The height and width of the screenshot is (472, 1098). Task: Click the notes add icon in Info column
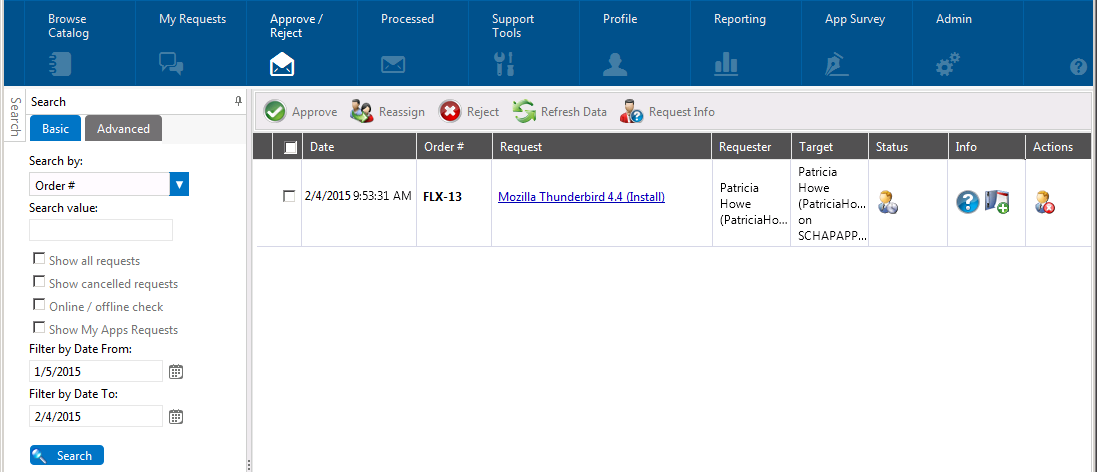(x=997, y=202)
